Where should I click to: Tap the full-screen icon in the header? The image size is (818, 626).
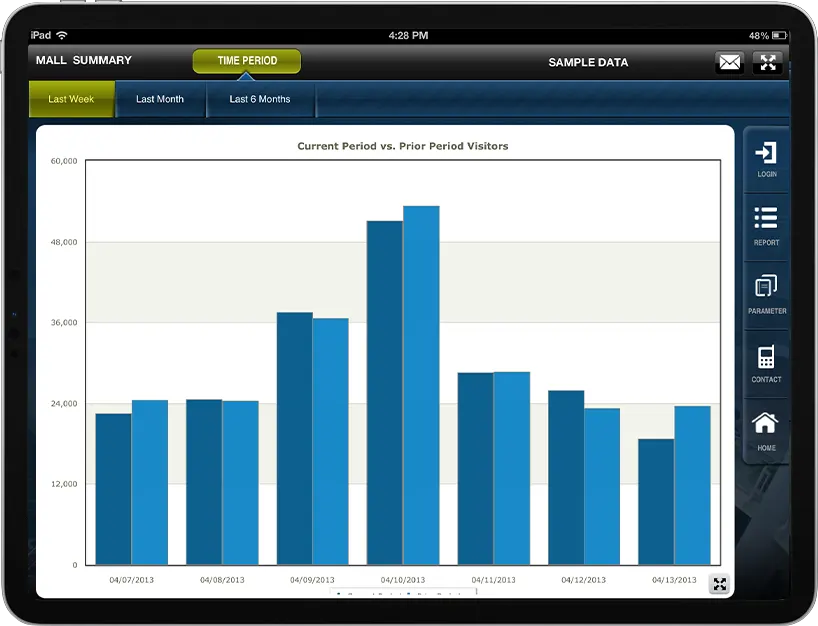767,63
